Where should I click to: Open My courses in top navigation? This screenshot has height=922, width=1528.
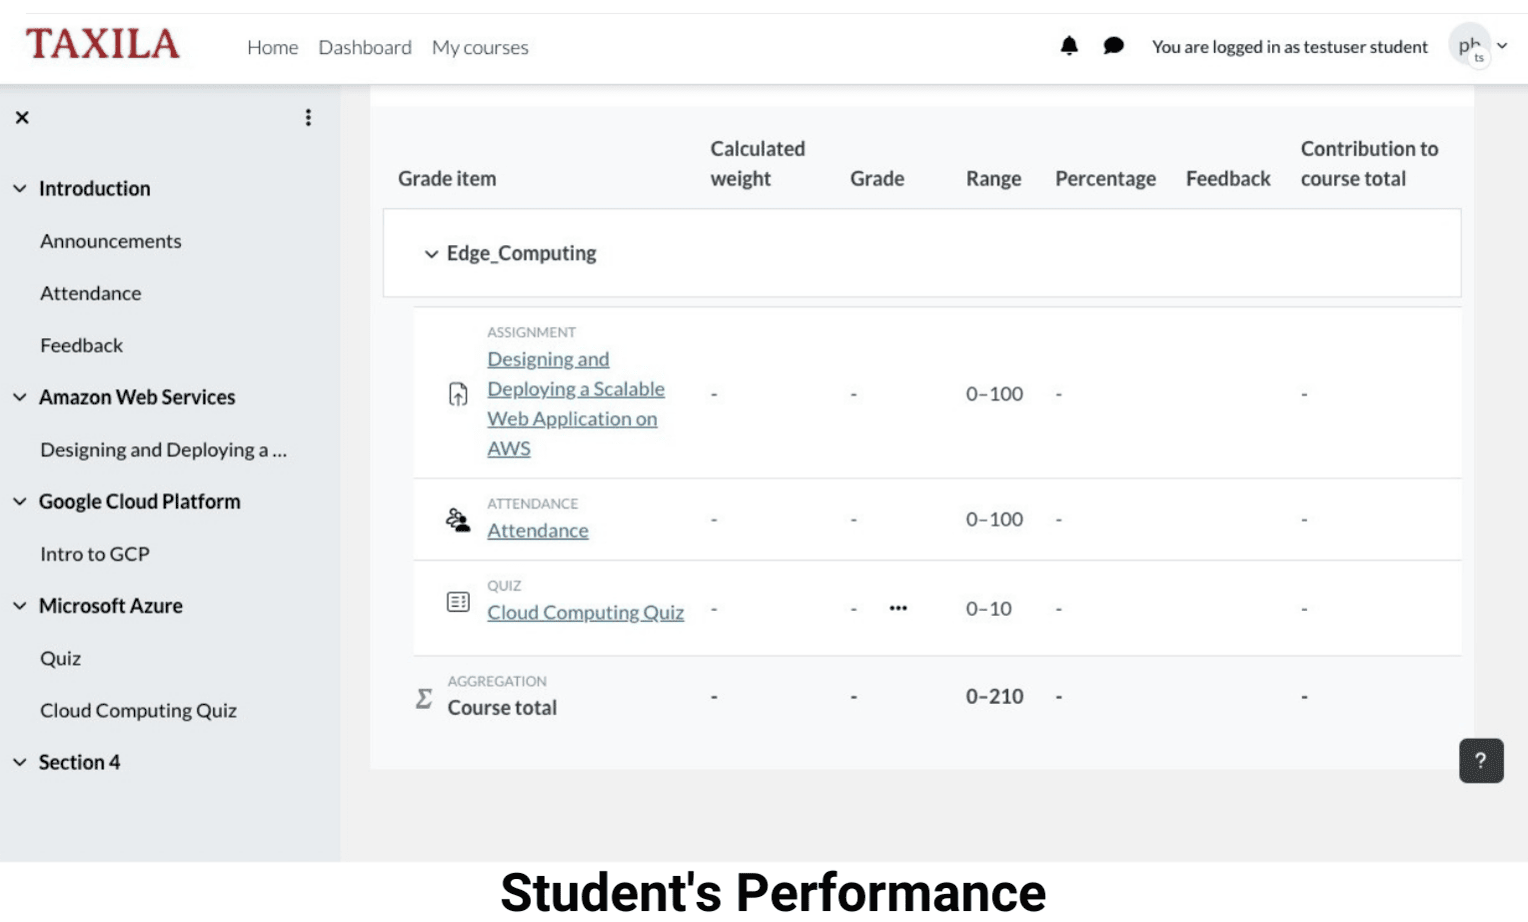pyautogui.click(x=480, y=47)
